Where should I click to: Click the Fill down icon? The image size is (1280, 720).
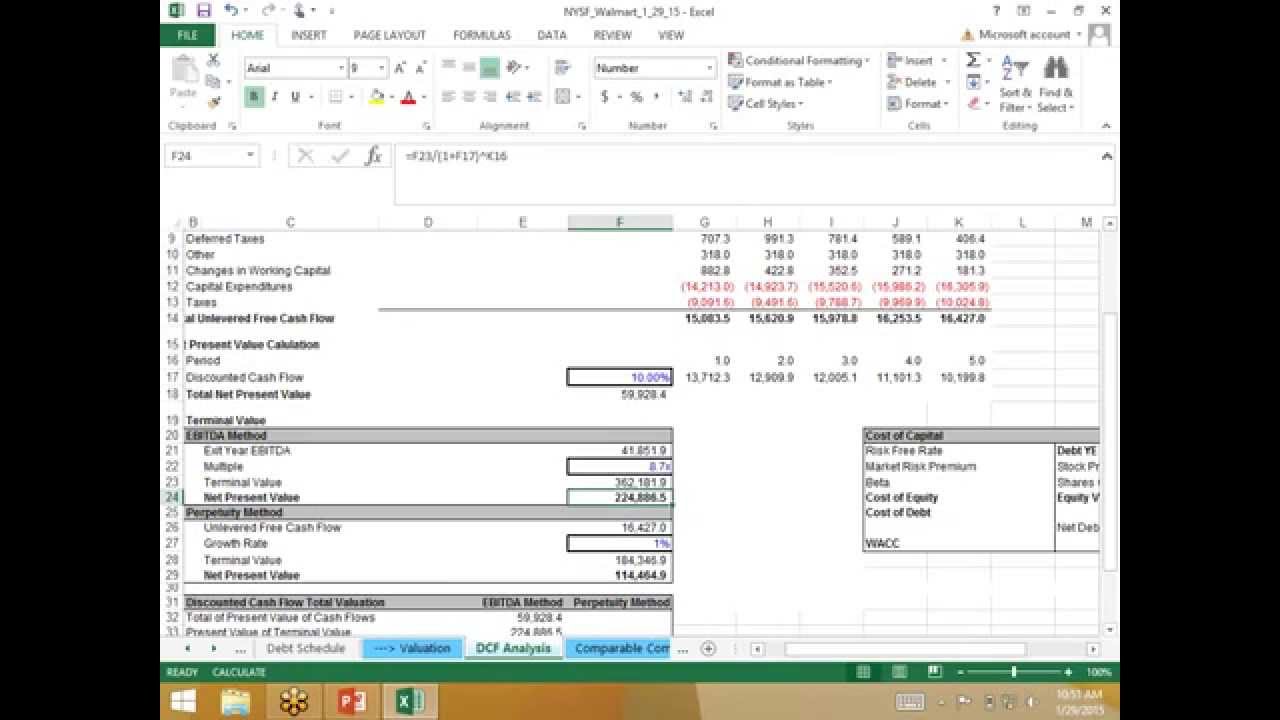pyautogui.click(x=972, y=82)
